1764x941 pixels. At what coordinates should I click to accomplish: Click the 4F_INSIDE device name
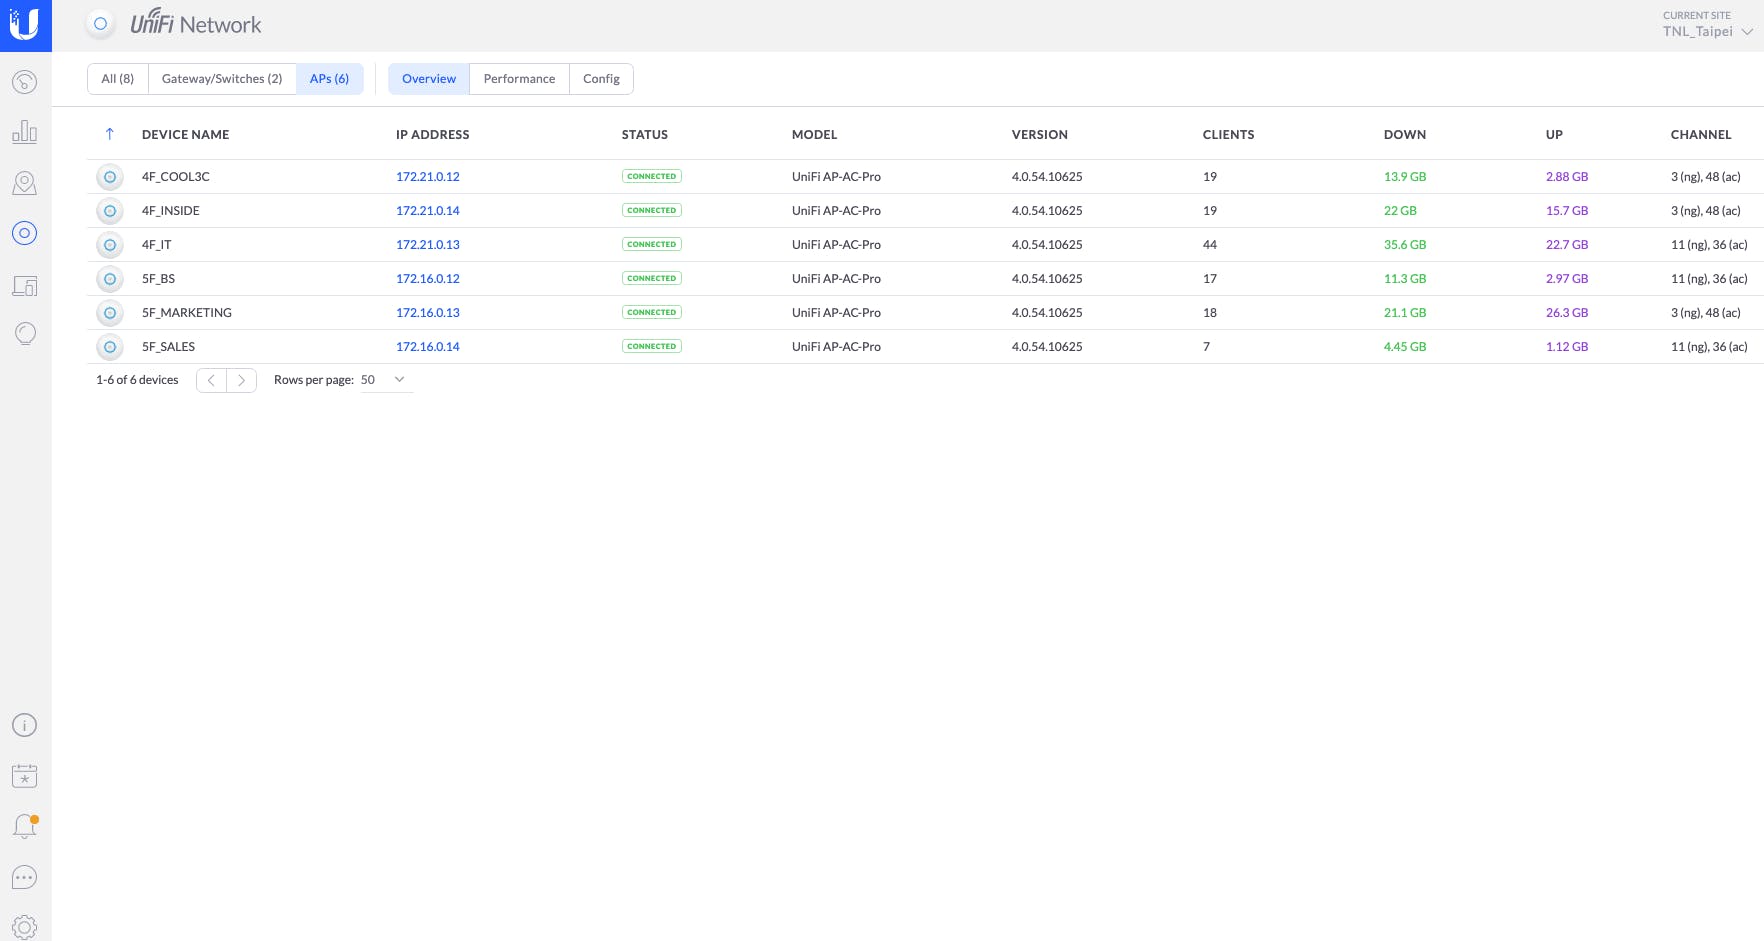171,211
